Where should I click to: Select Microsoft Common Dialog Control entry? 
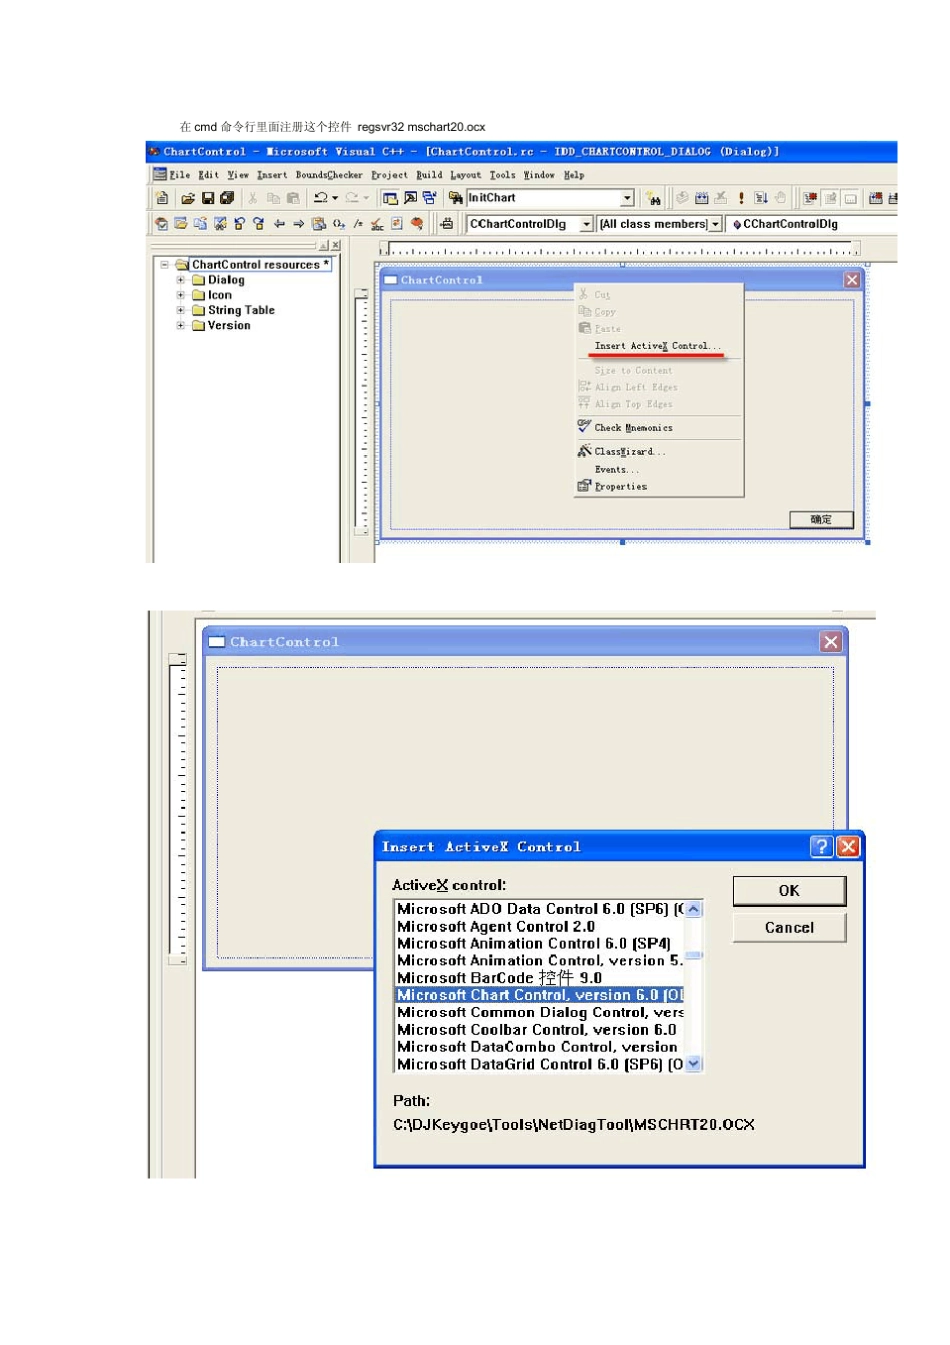[540, 1012]
